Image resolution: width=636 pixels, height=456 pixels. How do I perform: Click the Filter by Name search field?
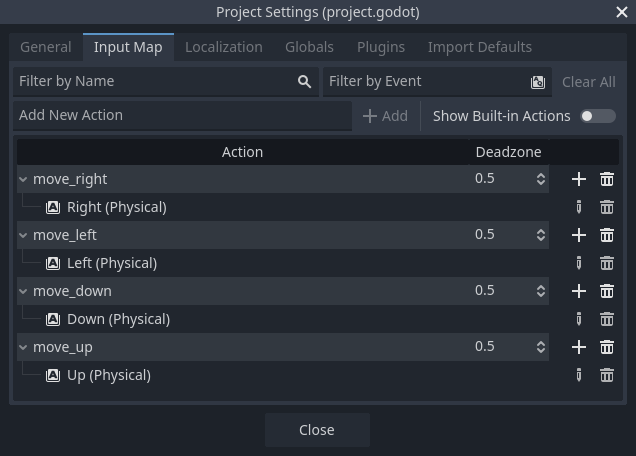(155, 82)
